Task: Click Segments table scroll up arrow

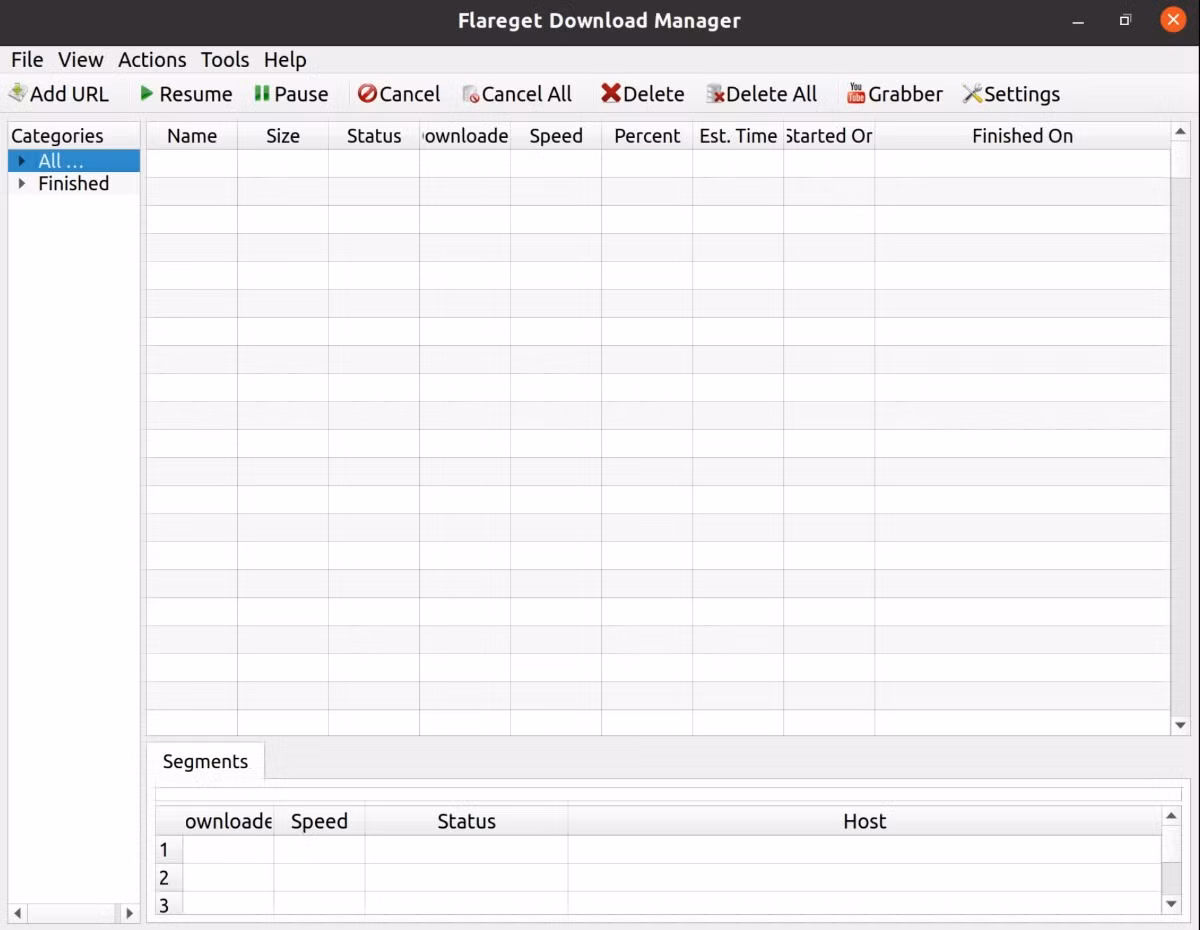Action: [1172, 817]
